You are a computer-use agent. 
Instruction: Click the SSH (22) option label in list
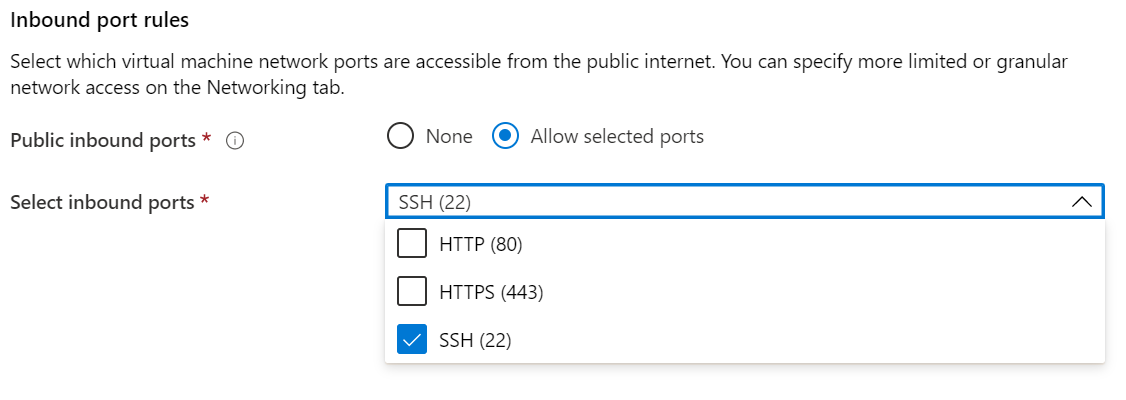click(475, 340)
